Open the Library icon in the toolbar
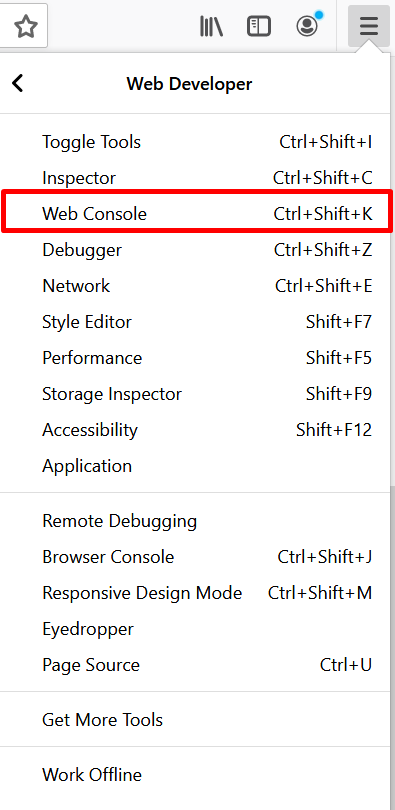This screenshot has width=395, height=810. pyautogui.click(x=211, y=26)
